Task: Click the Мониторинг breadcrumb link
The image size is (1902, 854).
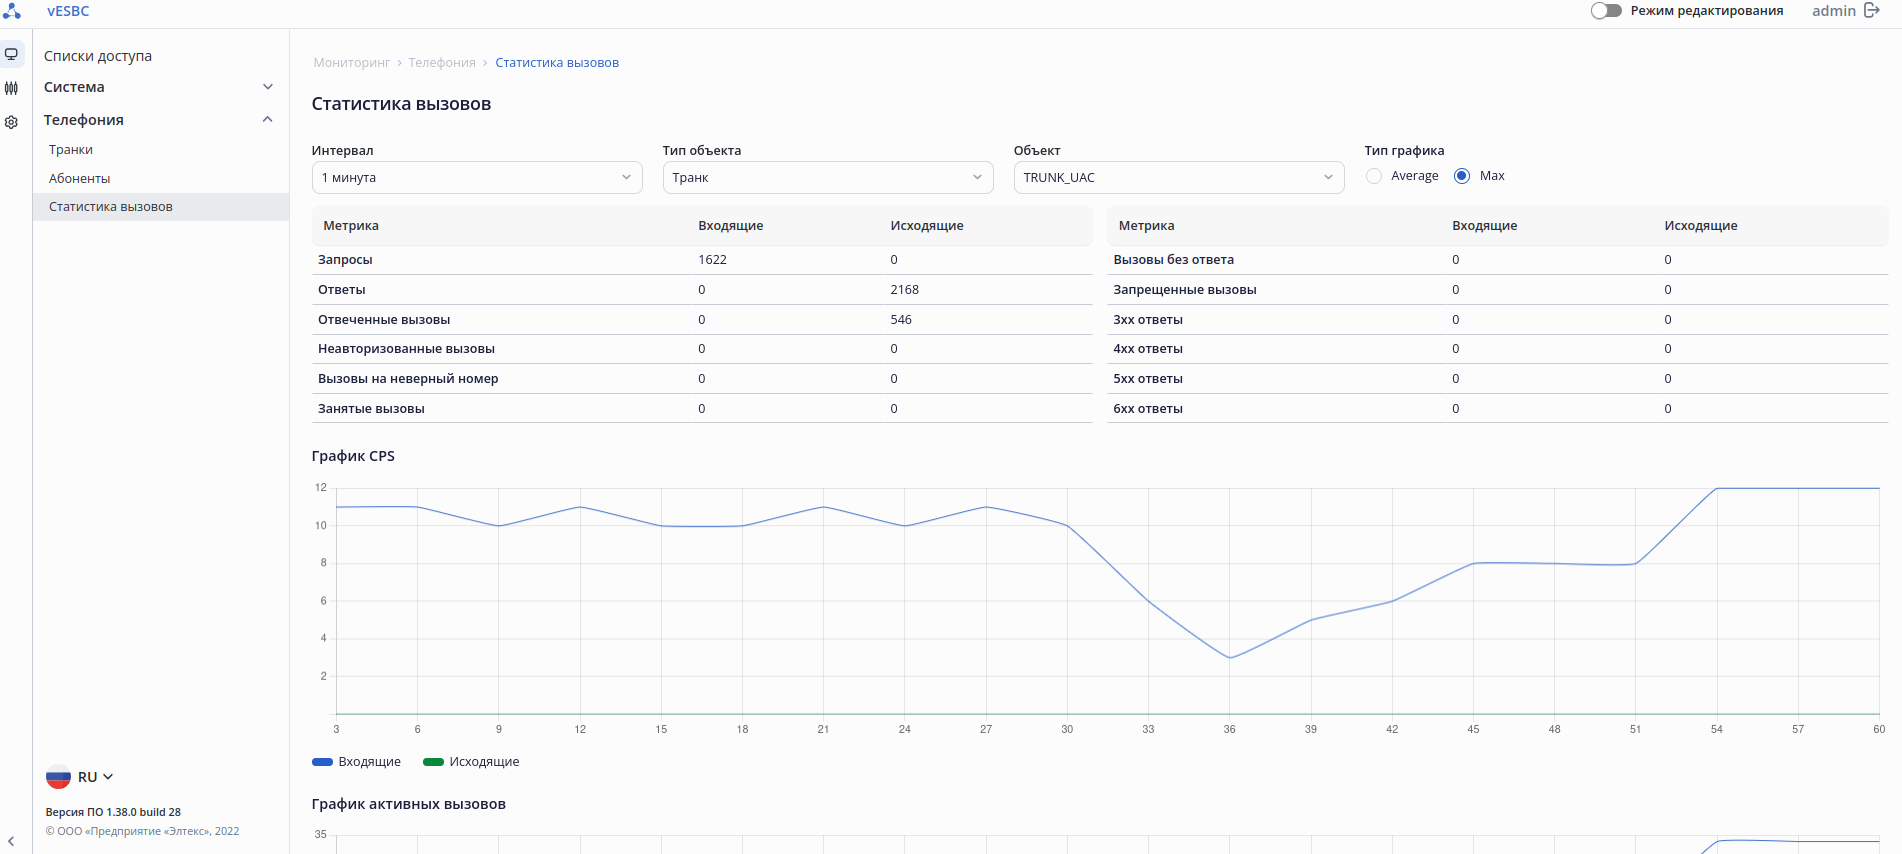Action: click(x=351, y=63)
